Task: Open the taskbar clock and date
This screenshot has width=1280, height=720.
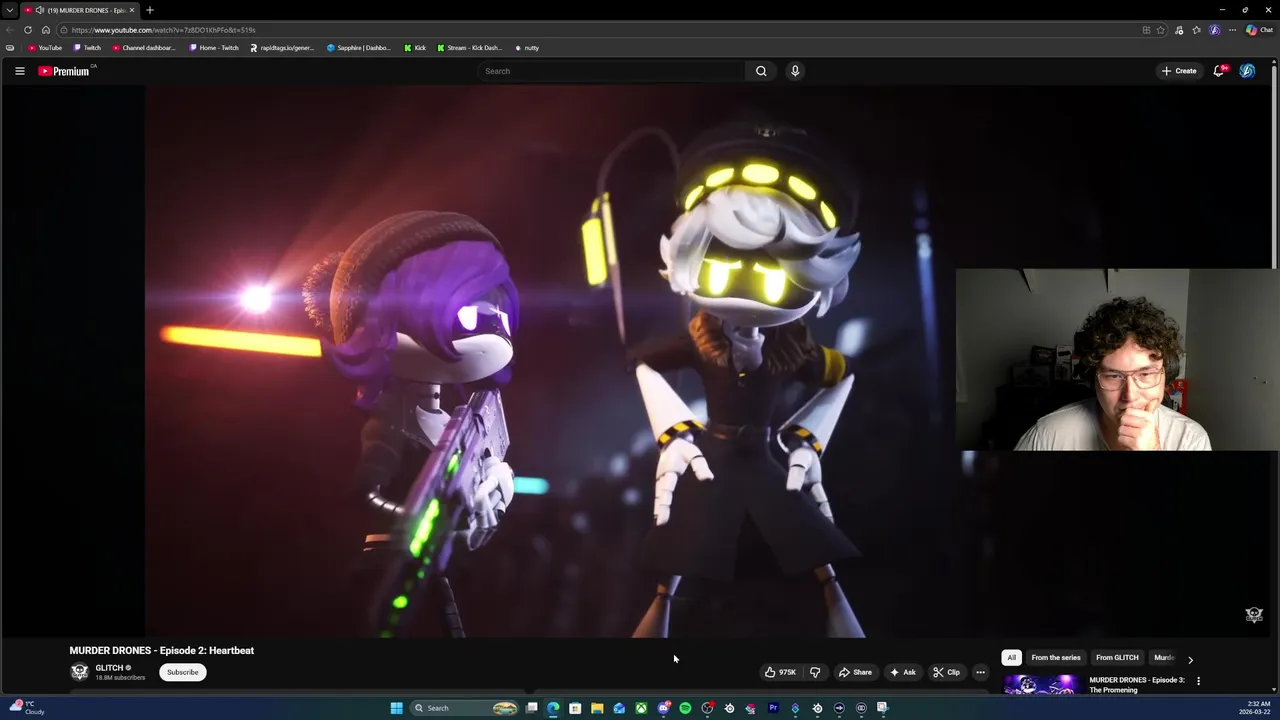Action: pos(1257,708)
